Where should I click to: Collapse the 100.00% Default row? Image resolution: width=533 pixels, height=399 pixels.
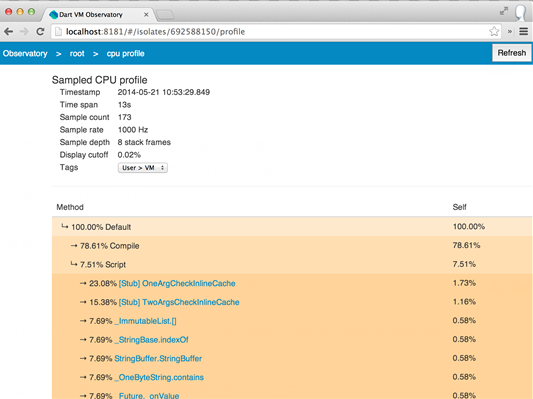(65, 226)
